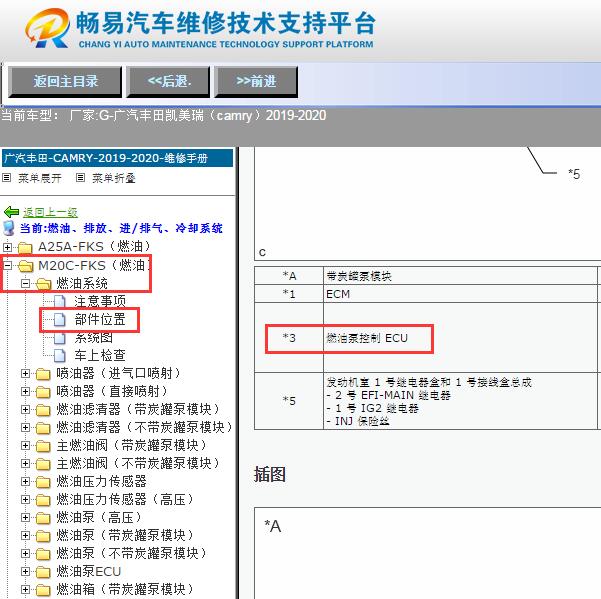Click the 菜单折叠 label
Viewport: 601px width, 599px height.
pos(113,178)
